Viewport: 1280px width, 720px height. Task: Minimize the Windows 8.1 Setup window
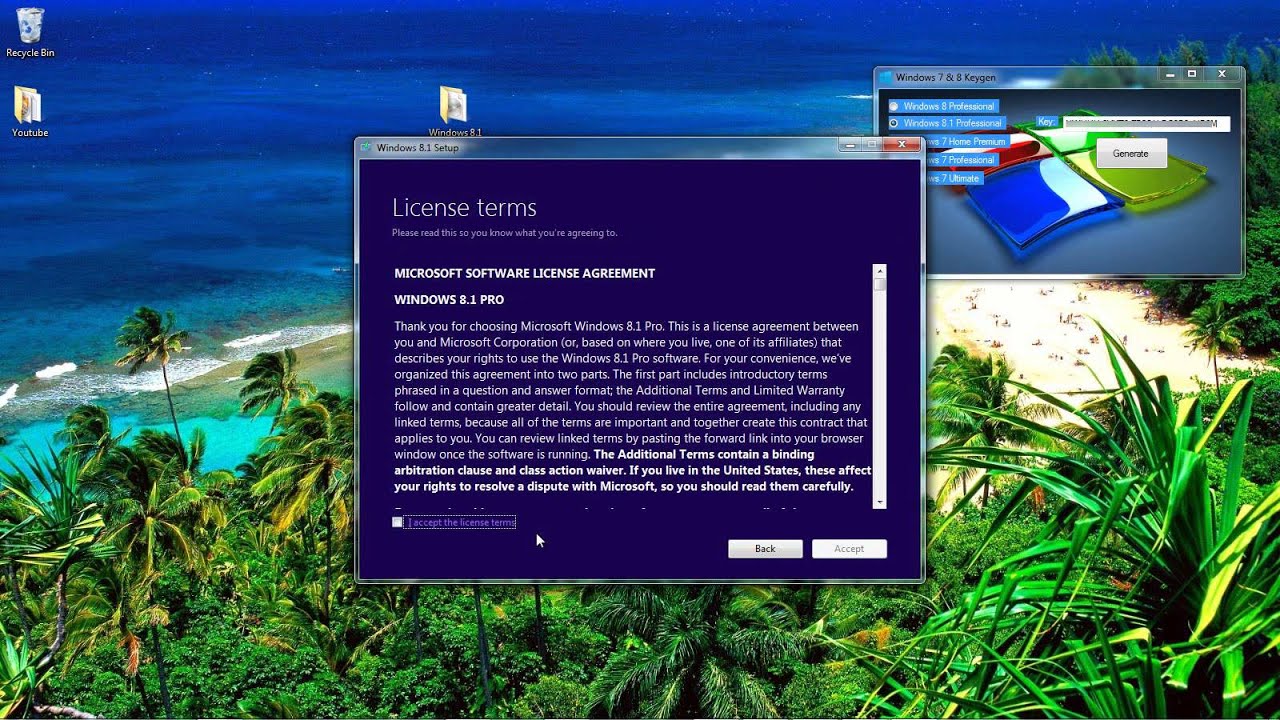point(850,145)
